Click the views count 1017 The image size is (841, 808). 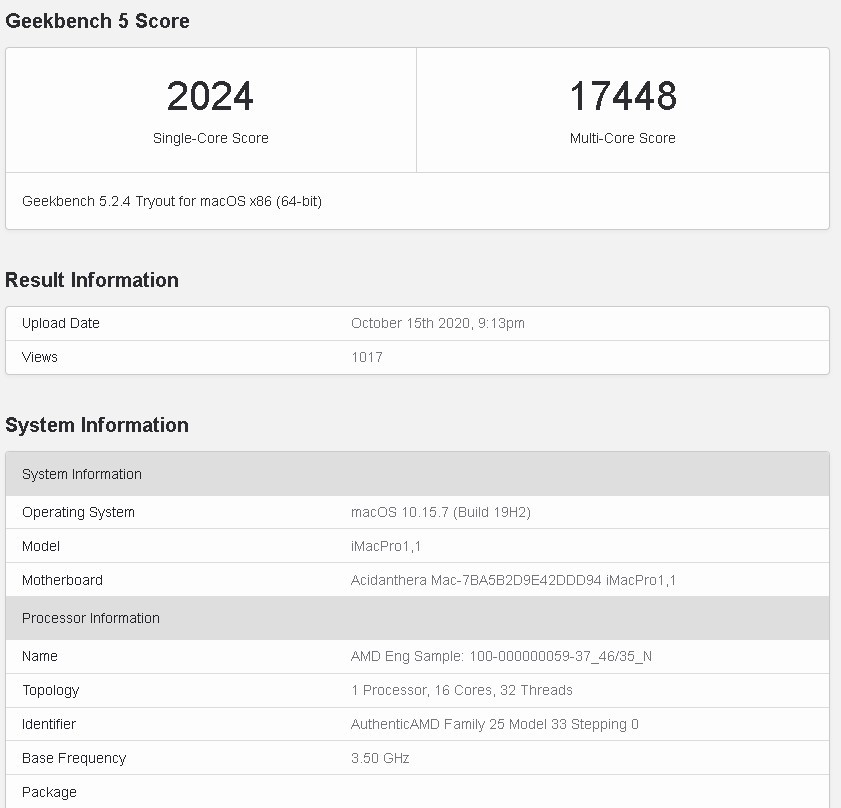(x=367, y=357)
